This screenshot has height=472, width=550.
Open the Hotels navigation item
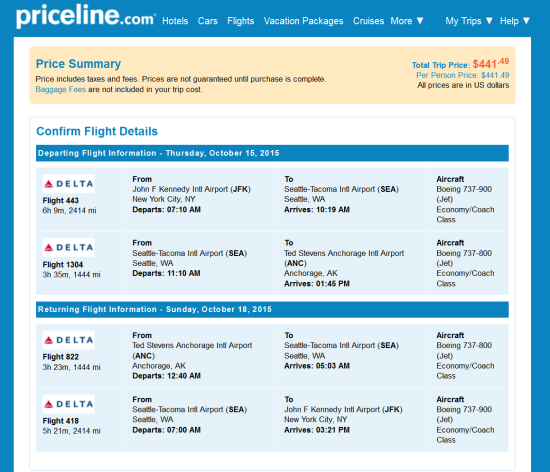175,21
